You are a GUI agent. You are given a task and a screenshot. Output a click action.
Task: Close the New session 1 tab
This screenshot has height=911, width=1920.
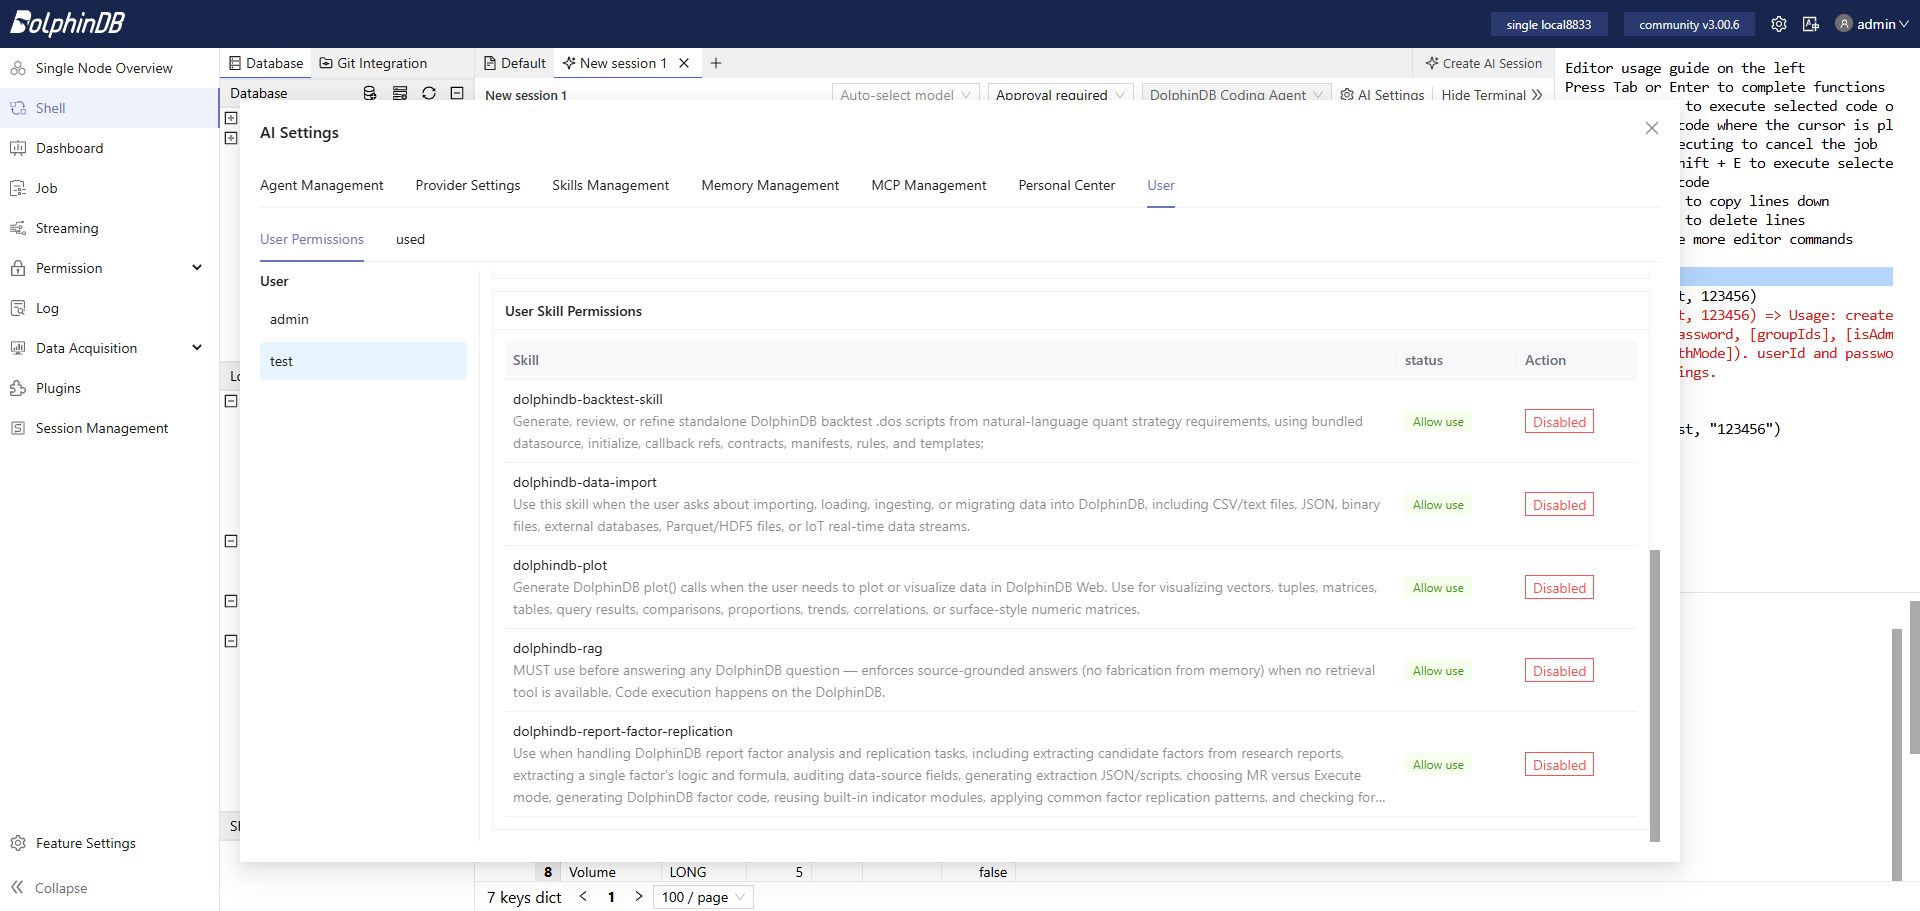[684, 63]
